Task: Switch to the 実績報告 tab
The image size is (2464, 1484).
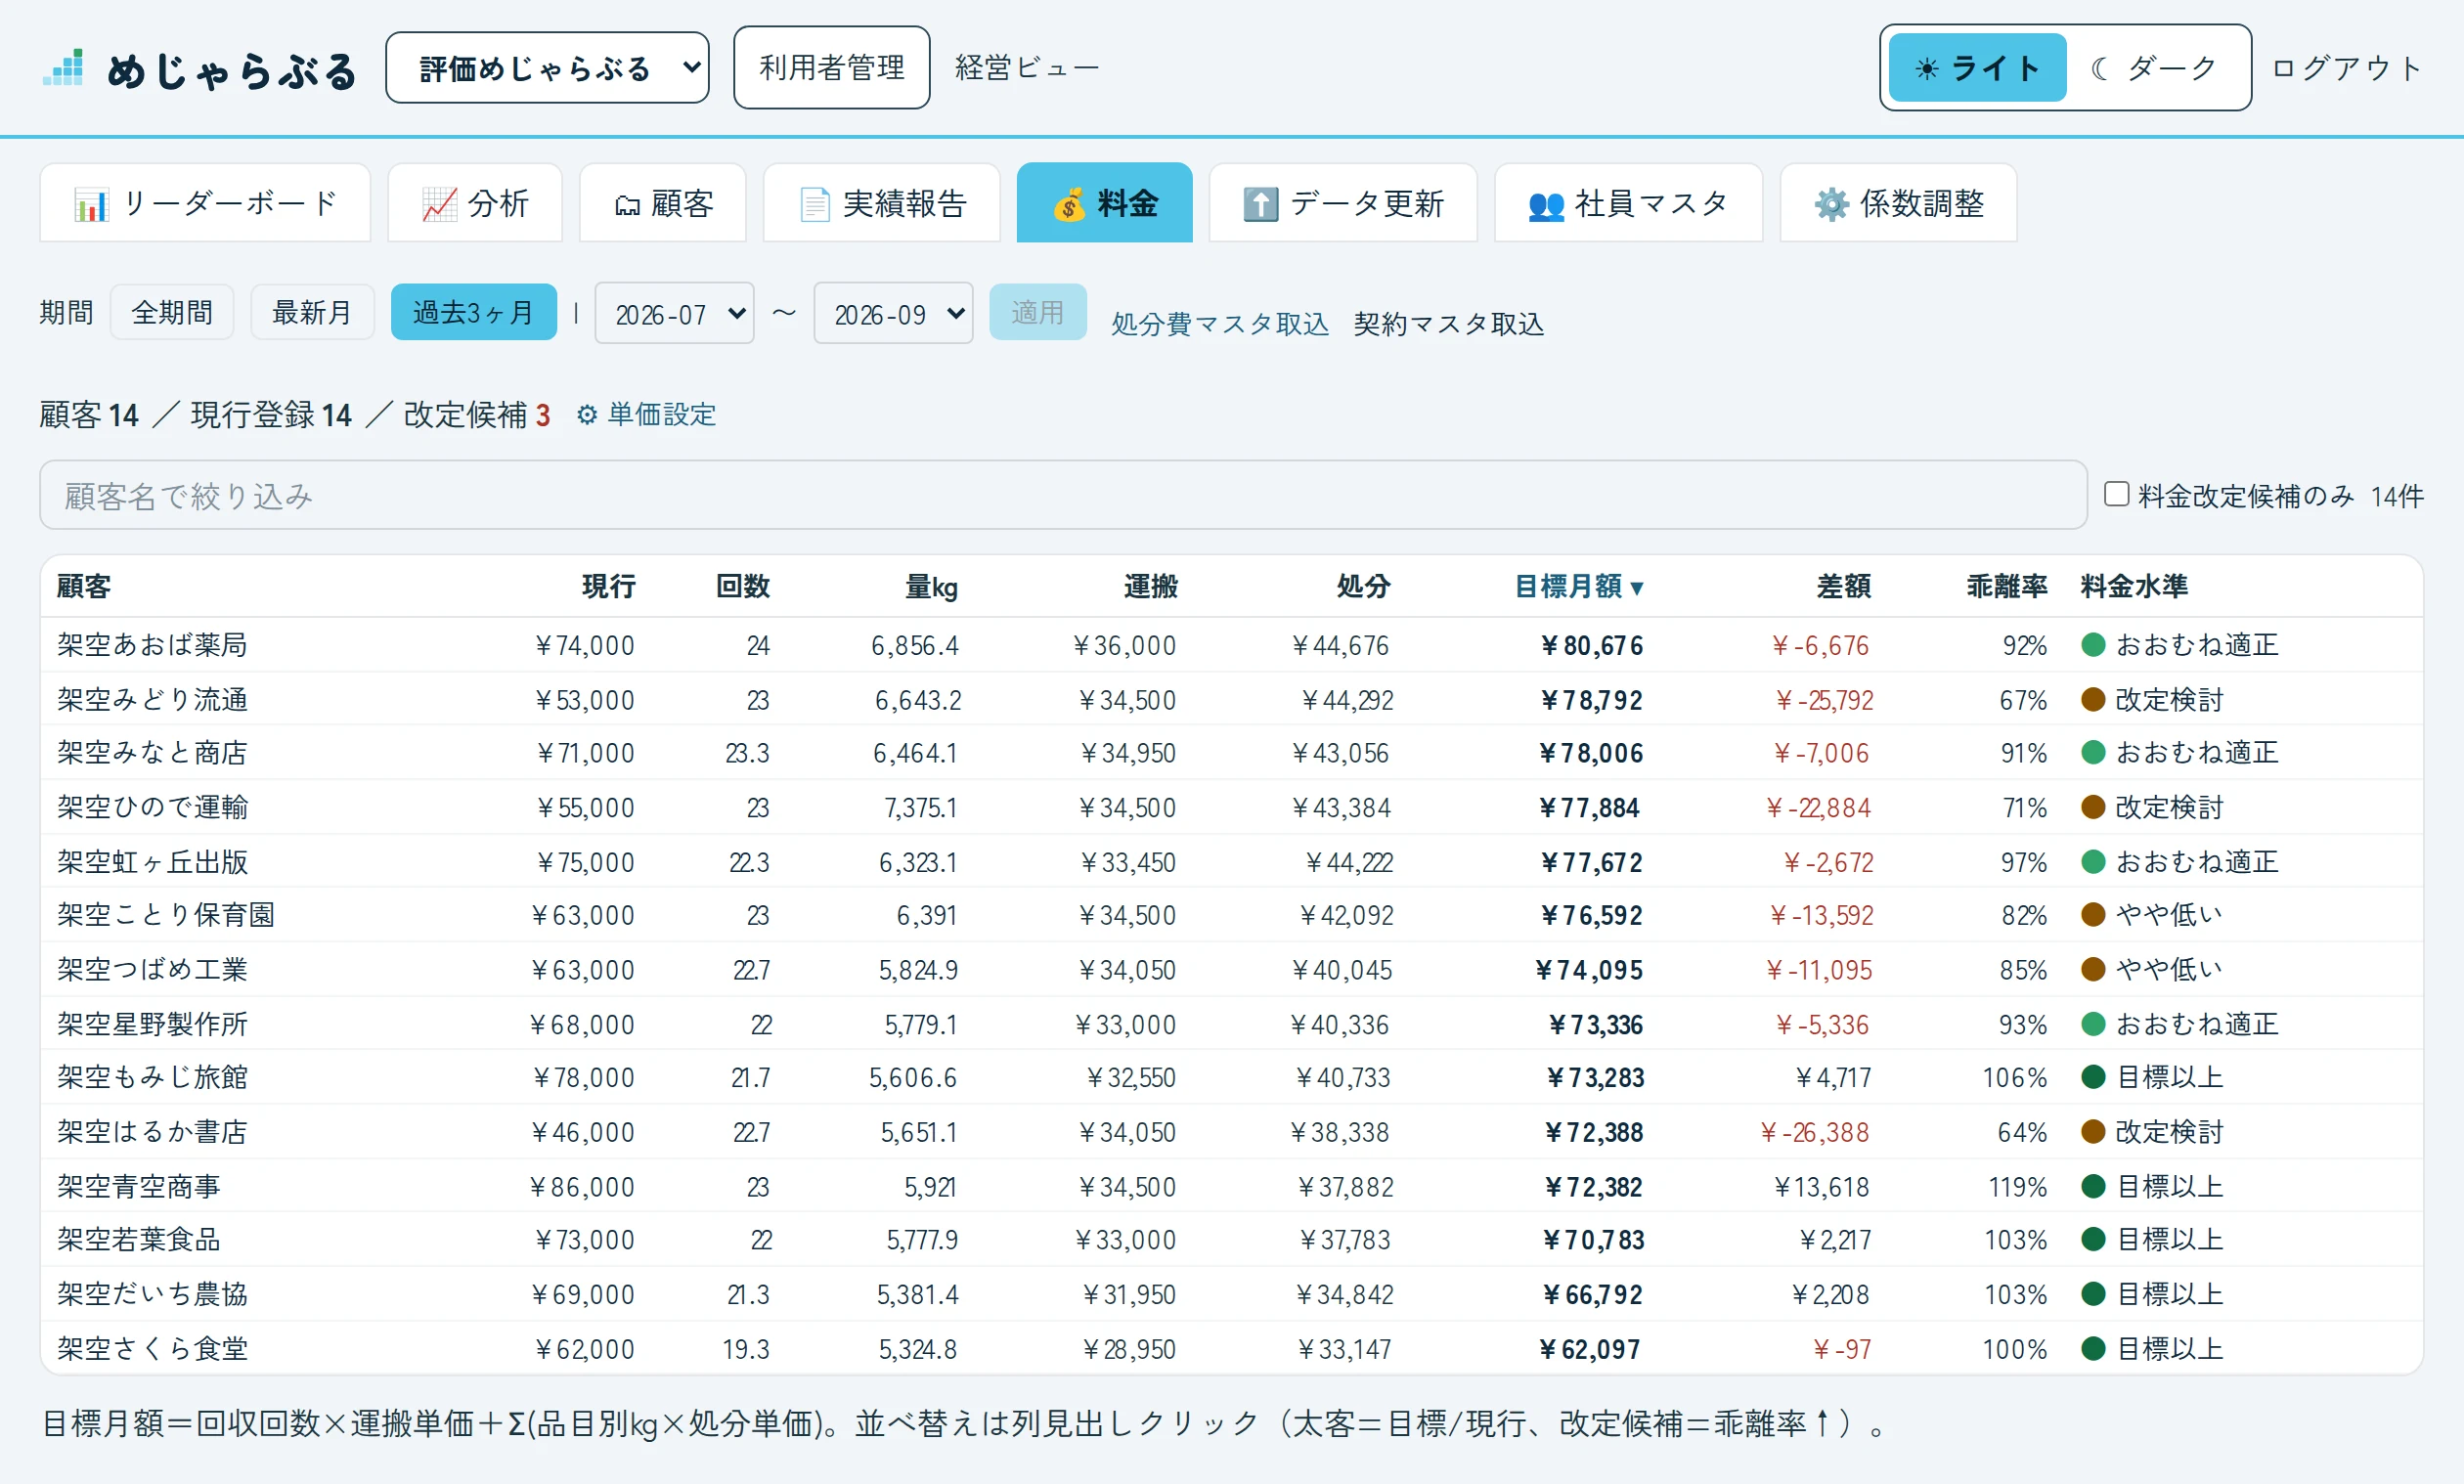Action: coord(882,203)
